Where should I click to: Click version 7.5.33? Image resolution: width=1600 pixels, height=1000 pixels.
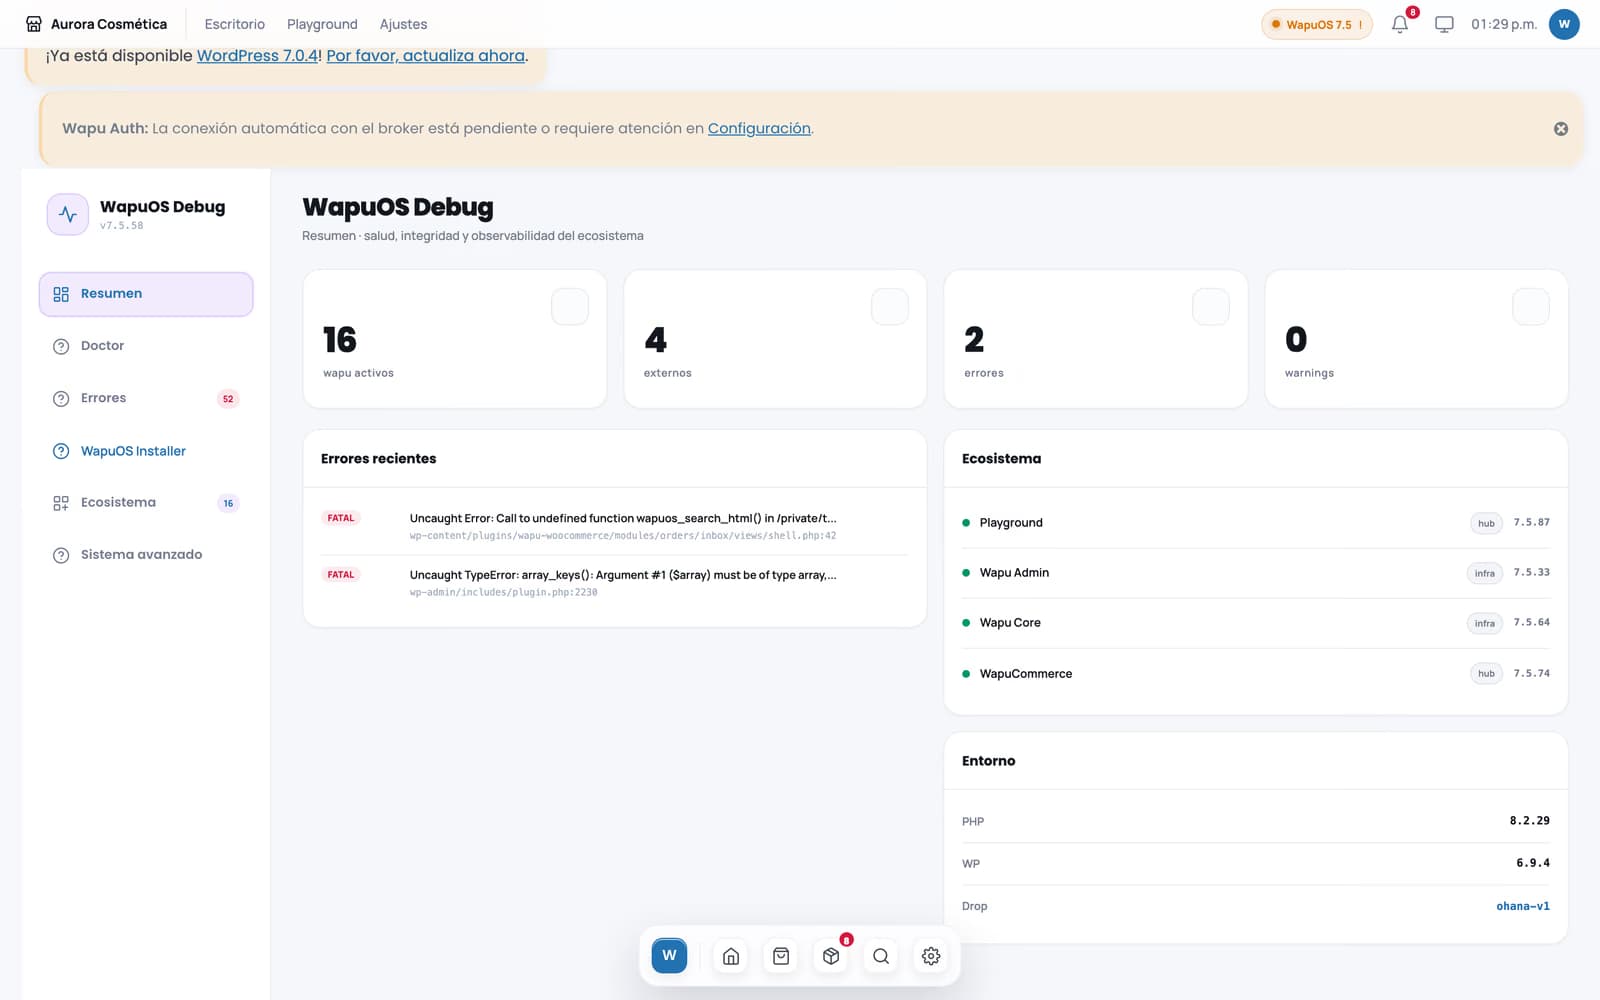tap(1532, 573)
